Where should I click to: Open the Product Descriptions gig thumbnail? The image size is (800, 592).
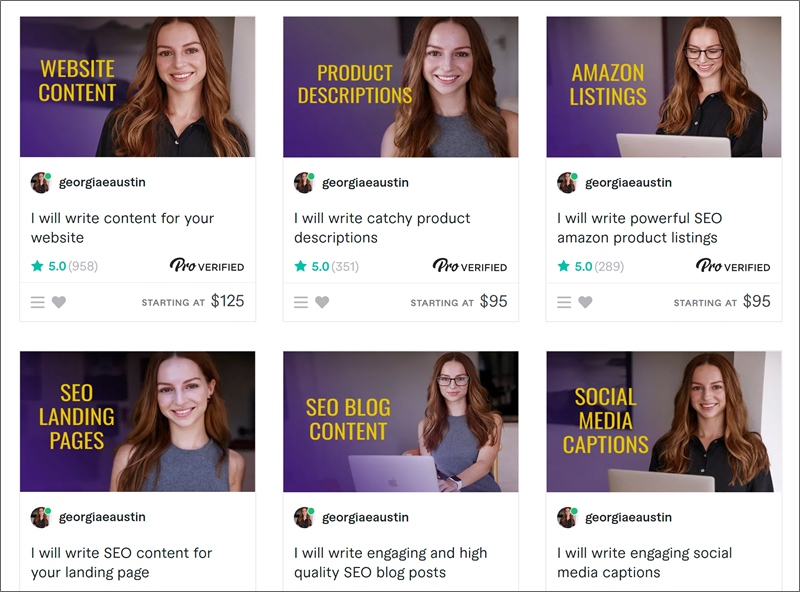[x=400, y=87]
